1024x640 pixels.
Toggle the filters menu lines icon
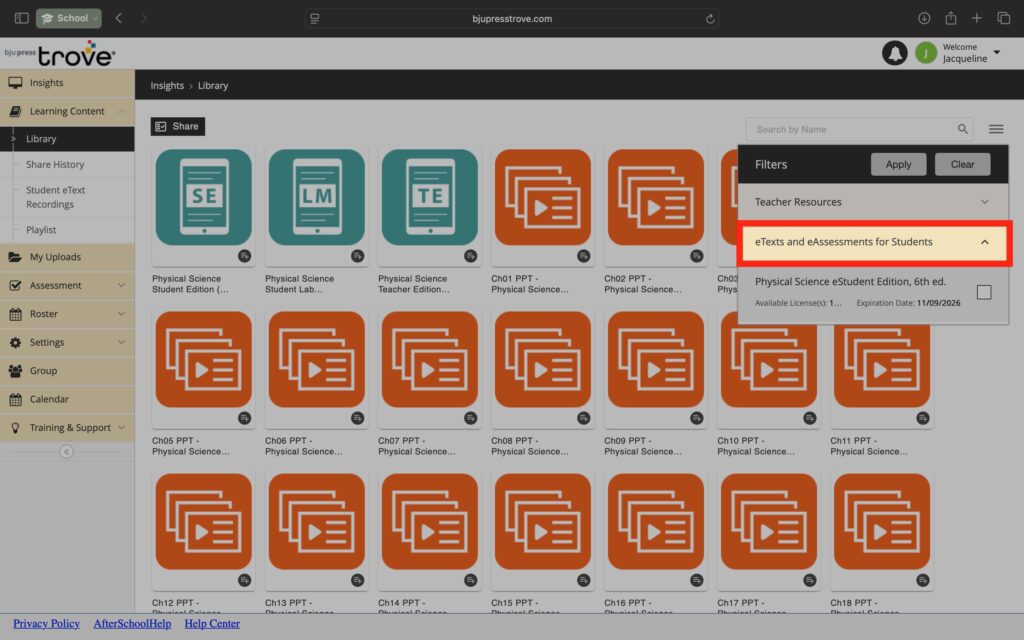(996, 129)
